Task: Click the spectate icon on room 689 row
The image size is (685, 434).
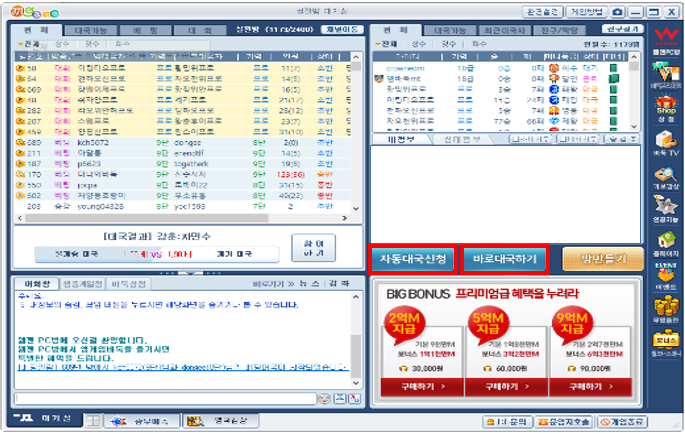Action: click(x=20, y=142)
